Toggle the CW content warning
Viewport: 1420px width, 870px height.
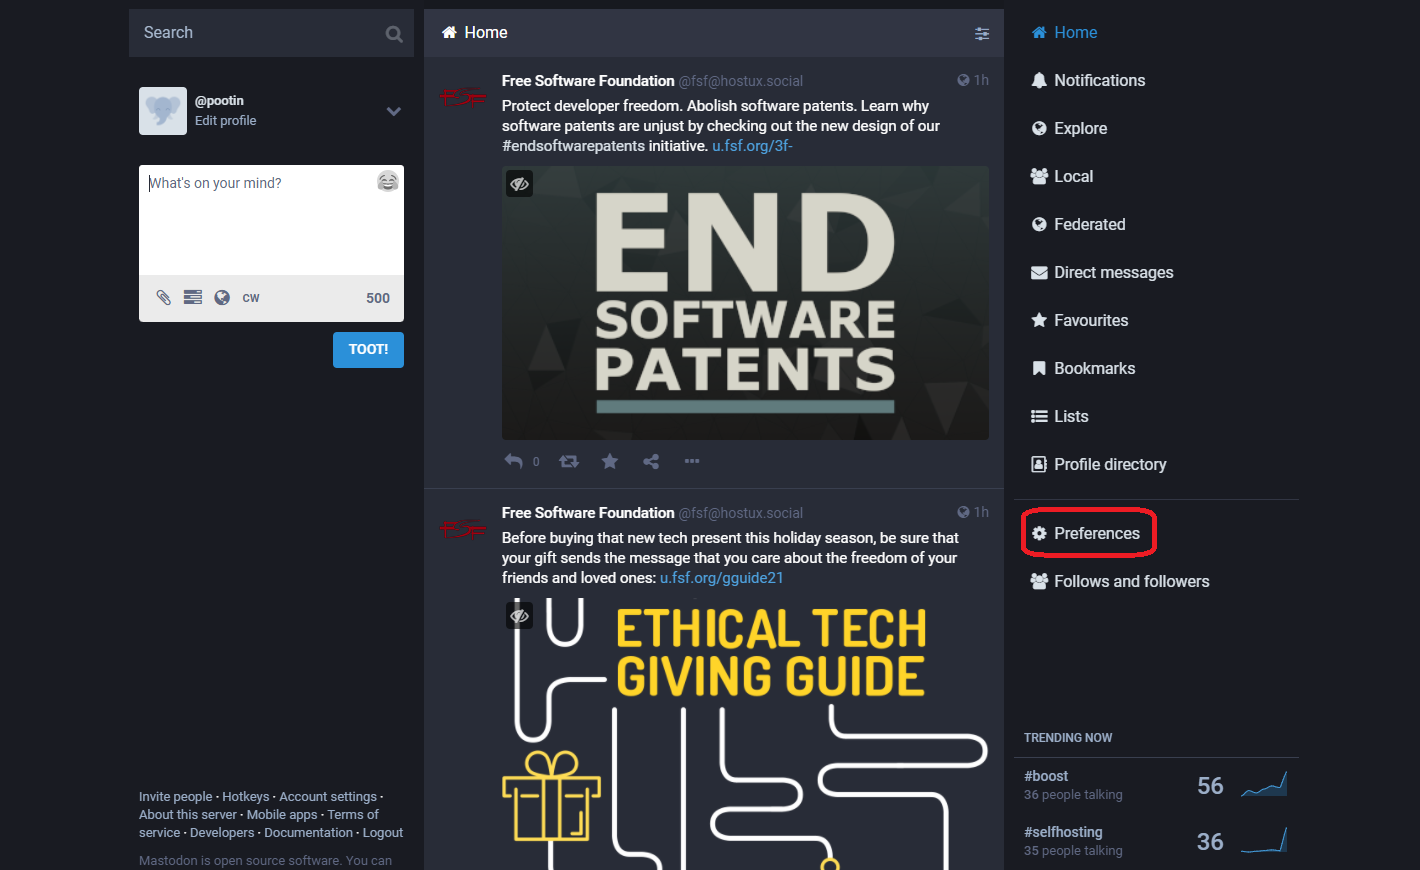click(x=251, y=297)
